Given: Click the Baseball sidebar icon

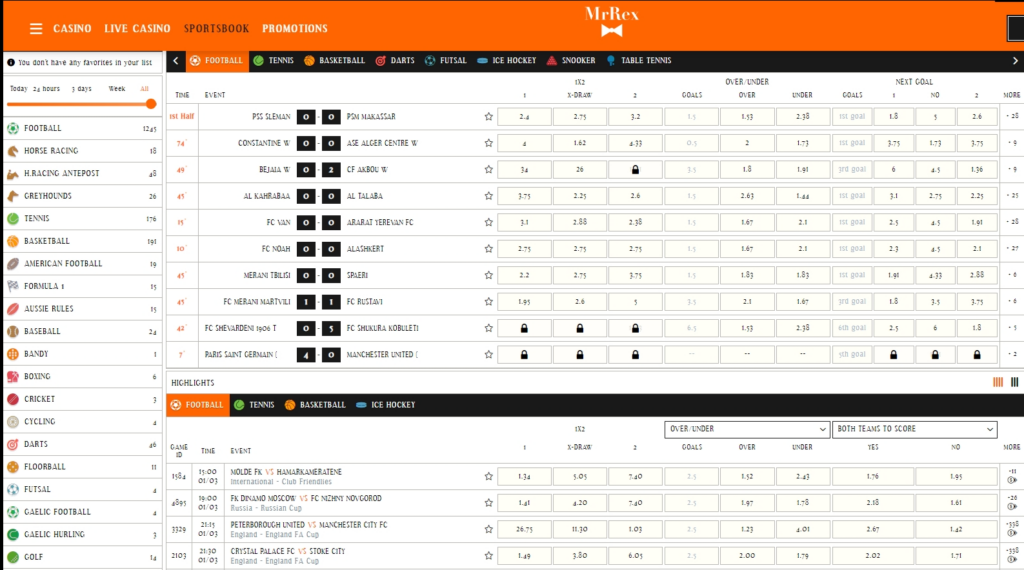Looking at the screenshot, I should tap(13, 332).
